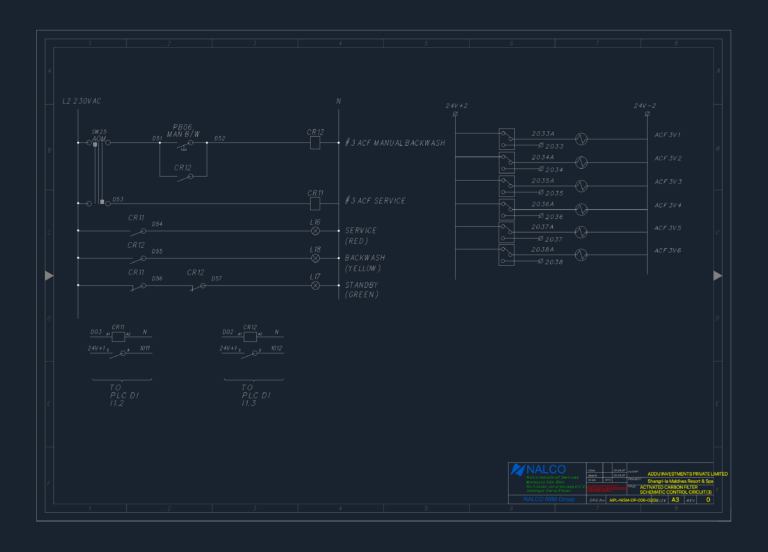This screenshot has width=768, height=552.
Task: Click the STANDBY (GREEN) annotation
Action: pyautogui.click(x=362, y=290)
